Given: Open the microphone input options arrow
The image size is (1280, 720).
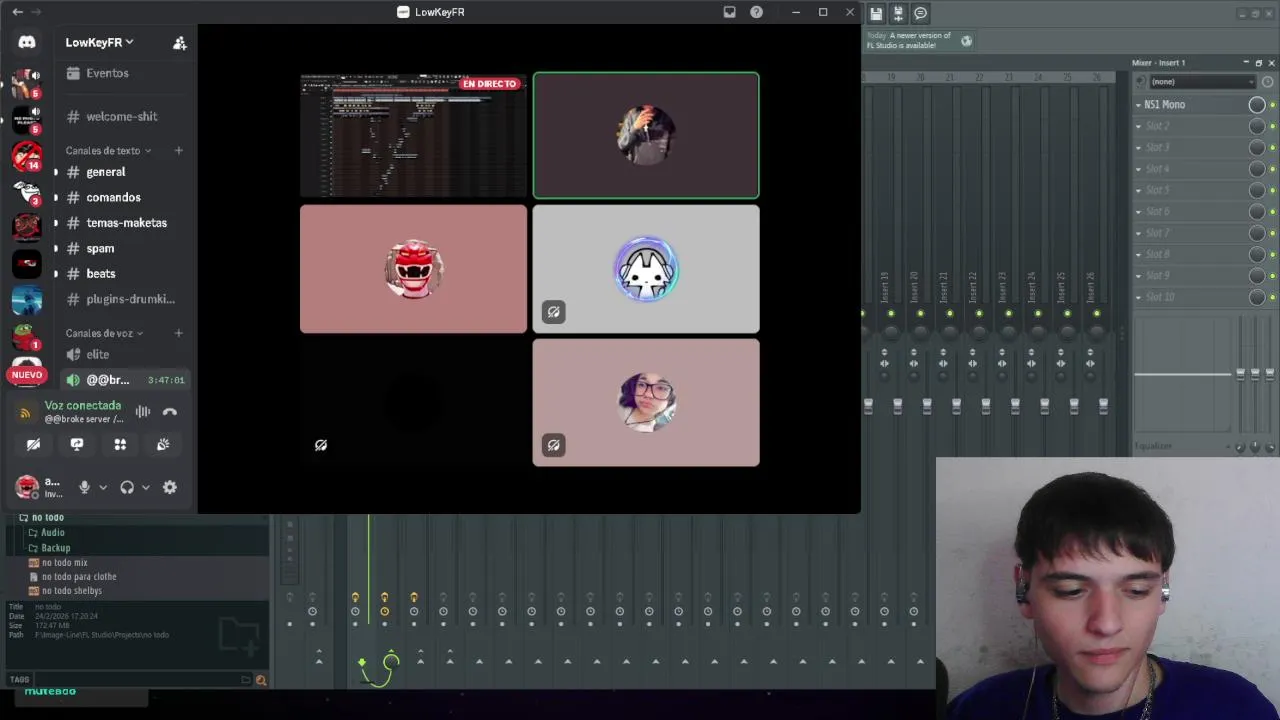Looking at the screenshot, I should (x=102, y=487).
